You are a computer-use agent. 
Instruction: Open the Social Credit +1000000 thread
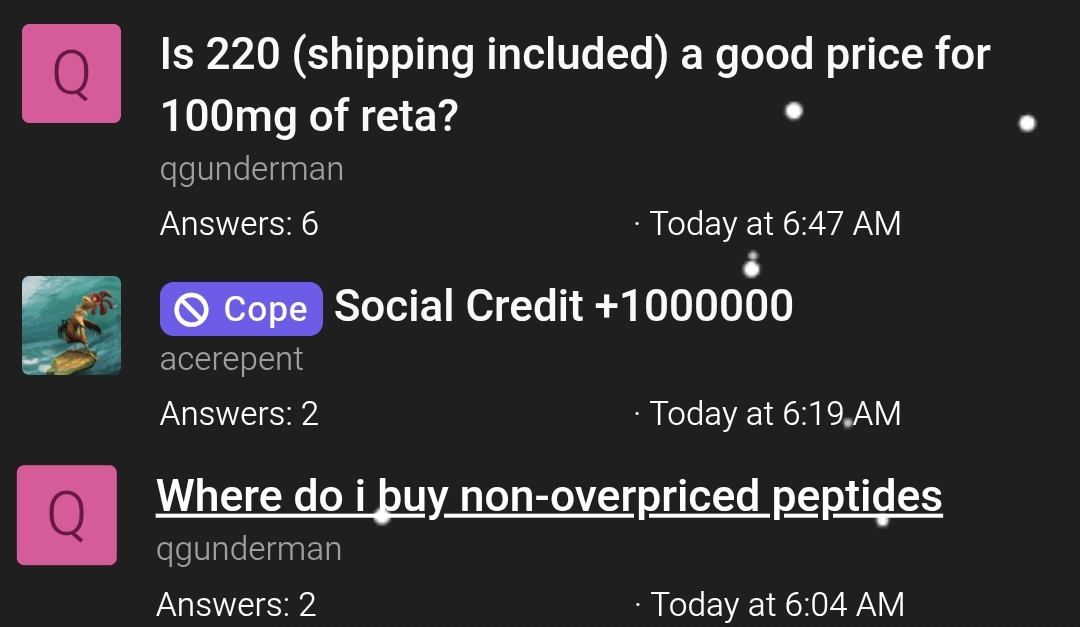click(563, 306)
